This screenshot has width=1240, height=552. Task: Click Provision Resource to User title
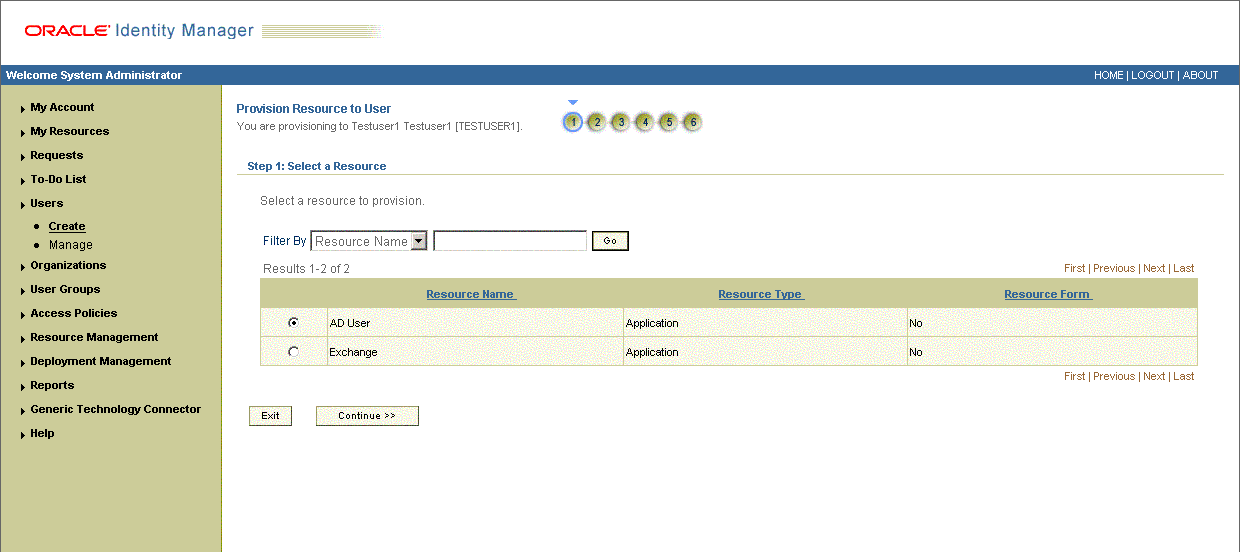click(x=314, y=109)
